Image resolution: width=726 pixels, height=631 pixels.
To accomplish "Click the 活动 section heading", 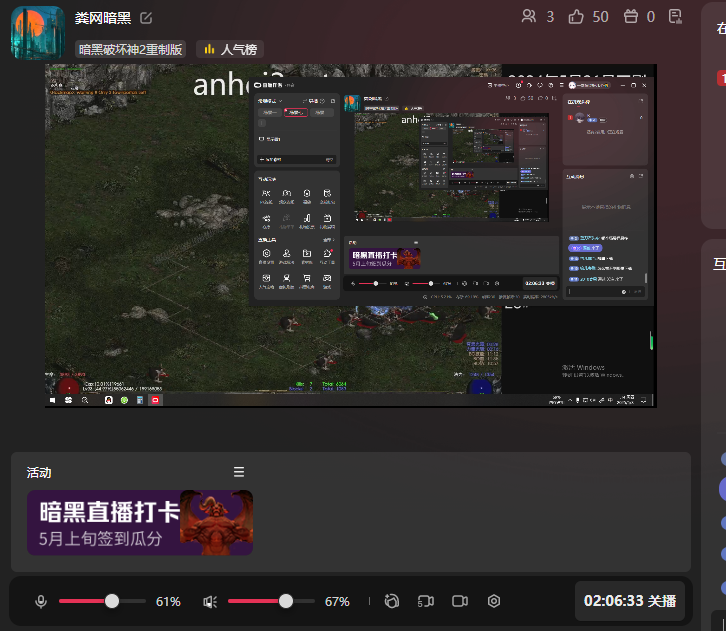I will [x=39, y=473].
